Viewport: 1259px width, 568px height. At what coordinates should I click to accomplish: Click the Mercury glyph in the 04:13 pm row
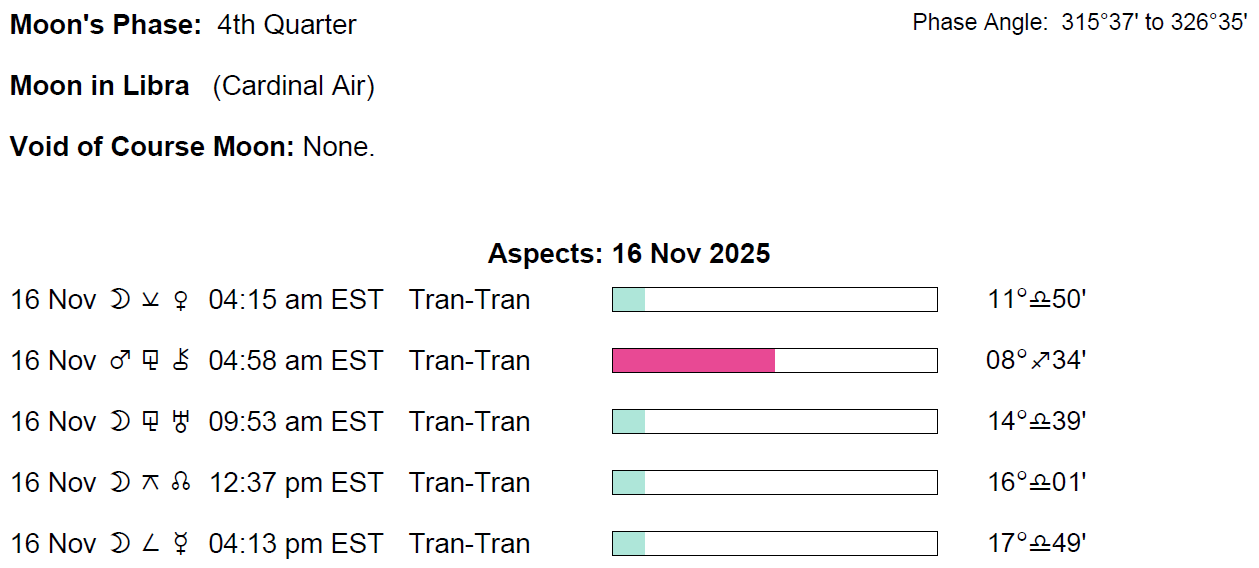point(181,544)
